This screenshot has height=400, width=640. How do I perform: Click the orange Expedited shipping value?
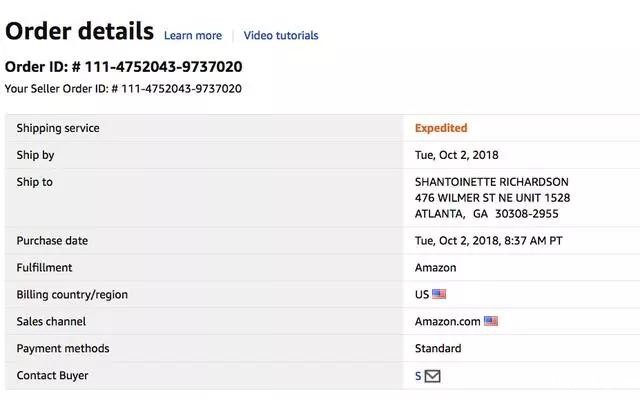(441, 128)
